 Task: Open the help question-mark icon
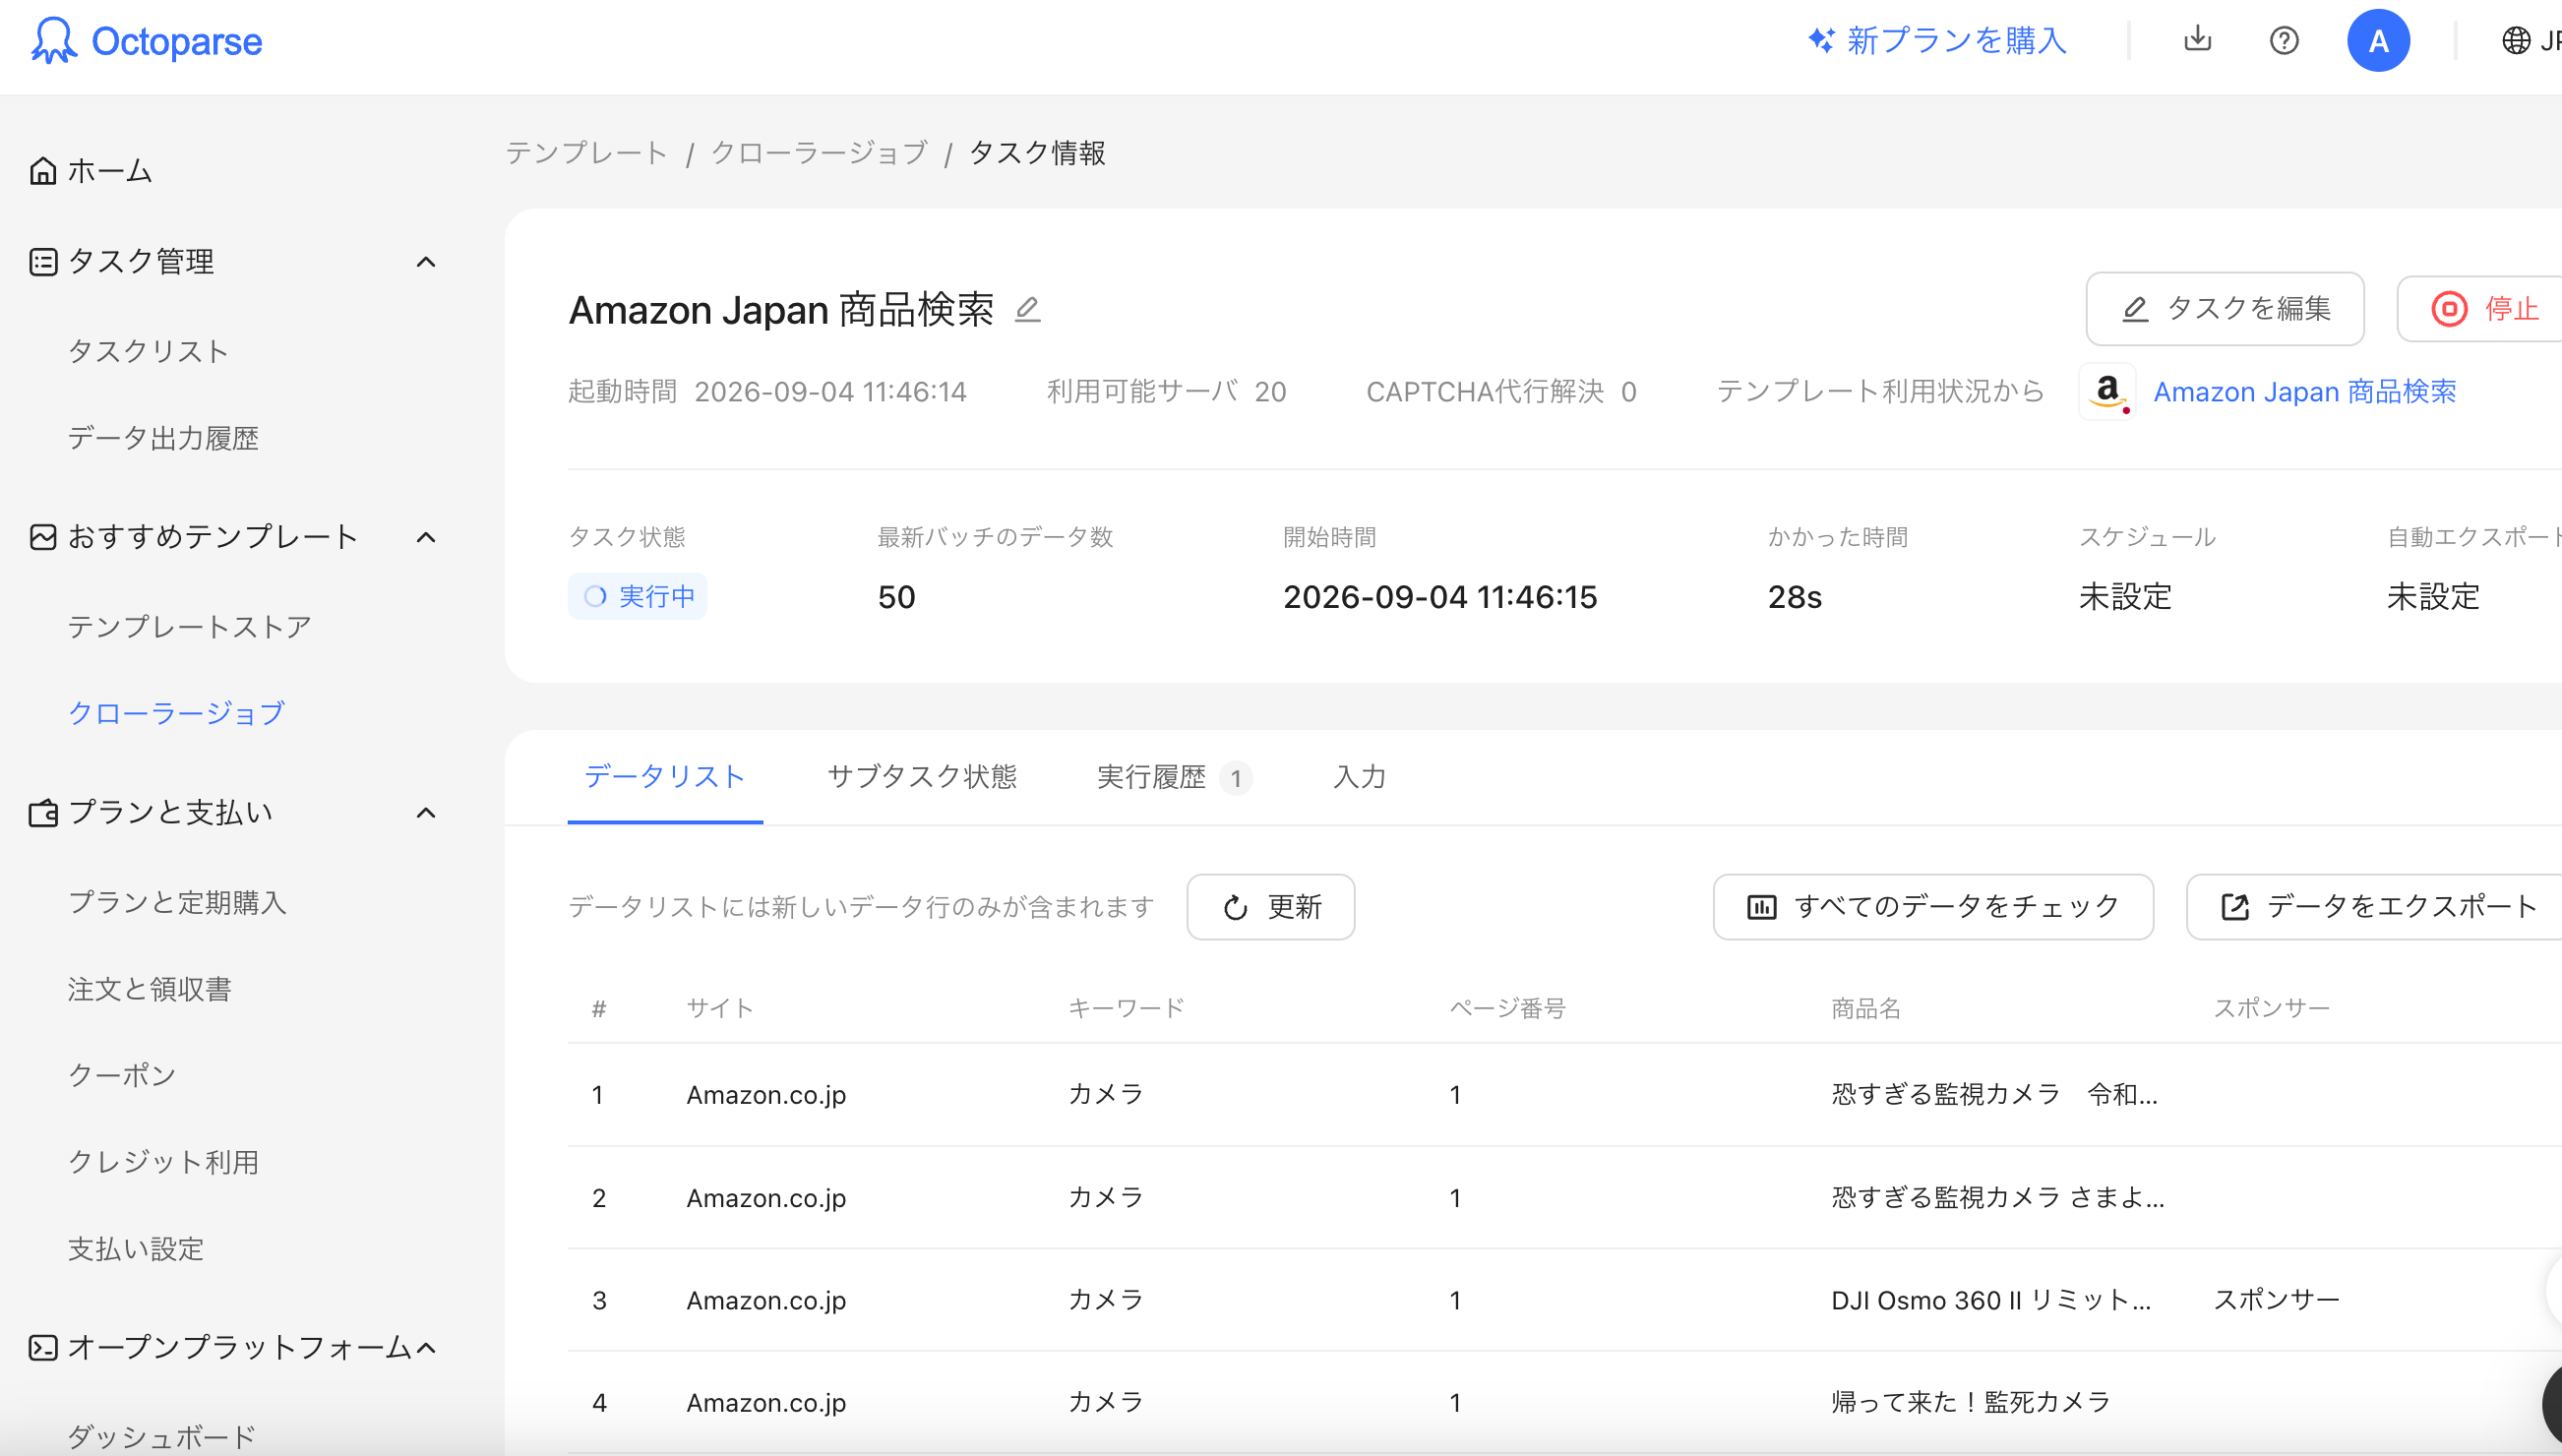point(2284,41)
